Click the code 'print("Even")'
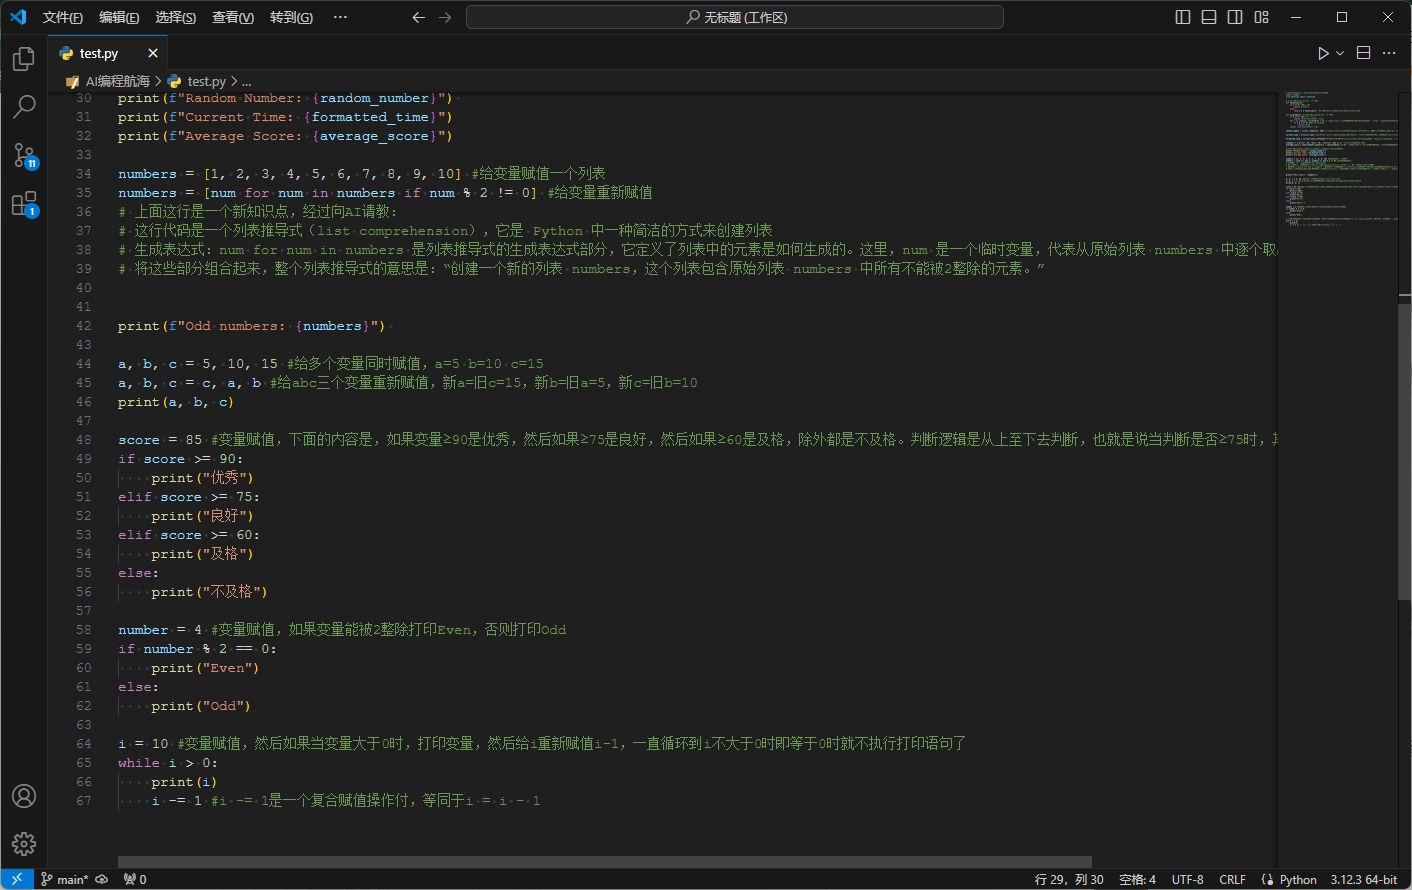 coord(205,668)
